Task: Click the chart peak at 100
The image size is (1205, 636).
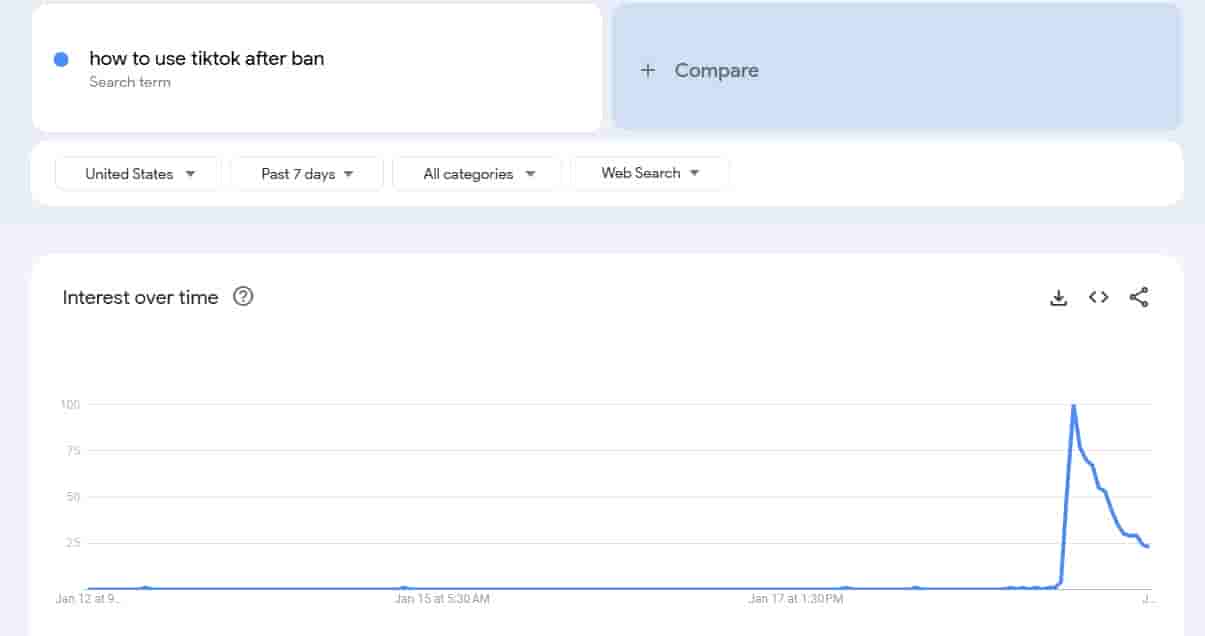Action: click(1073, 406)
